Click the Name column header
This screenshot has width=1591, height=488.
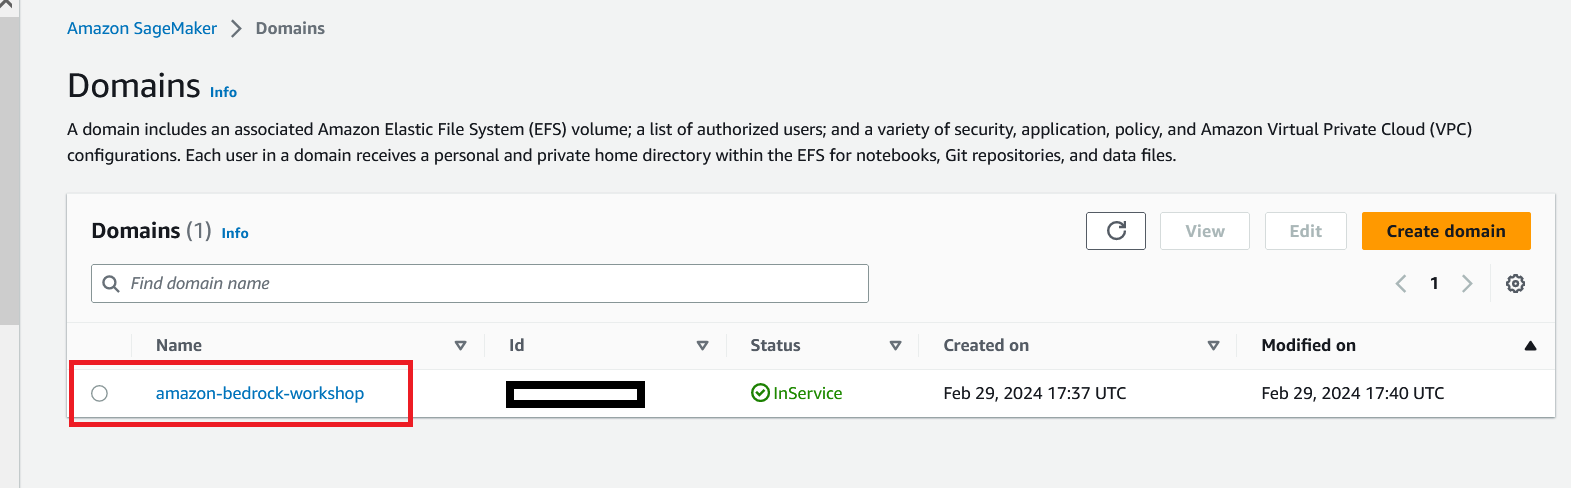(x=179, y=345)
